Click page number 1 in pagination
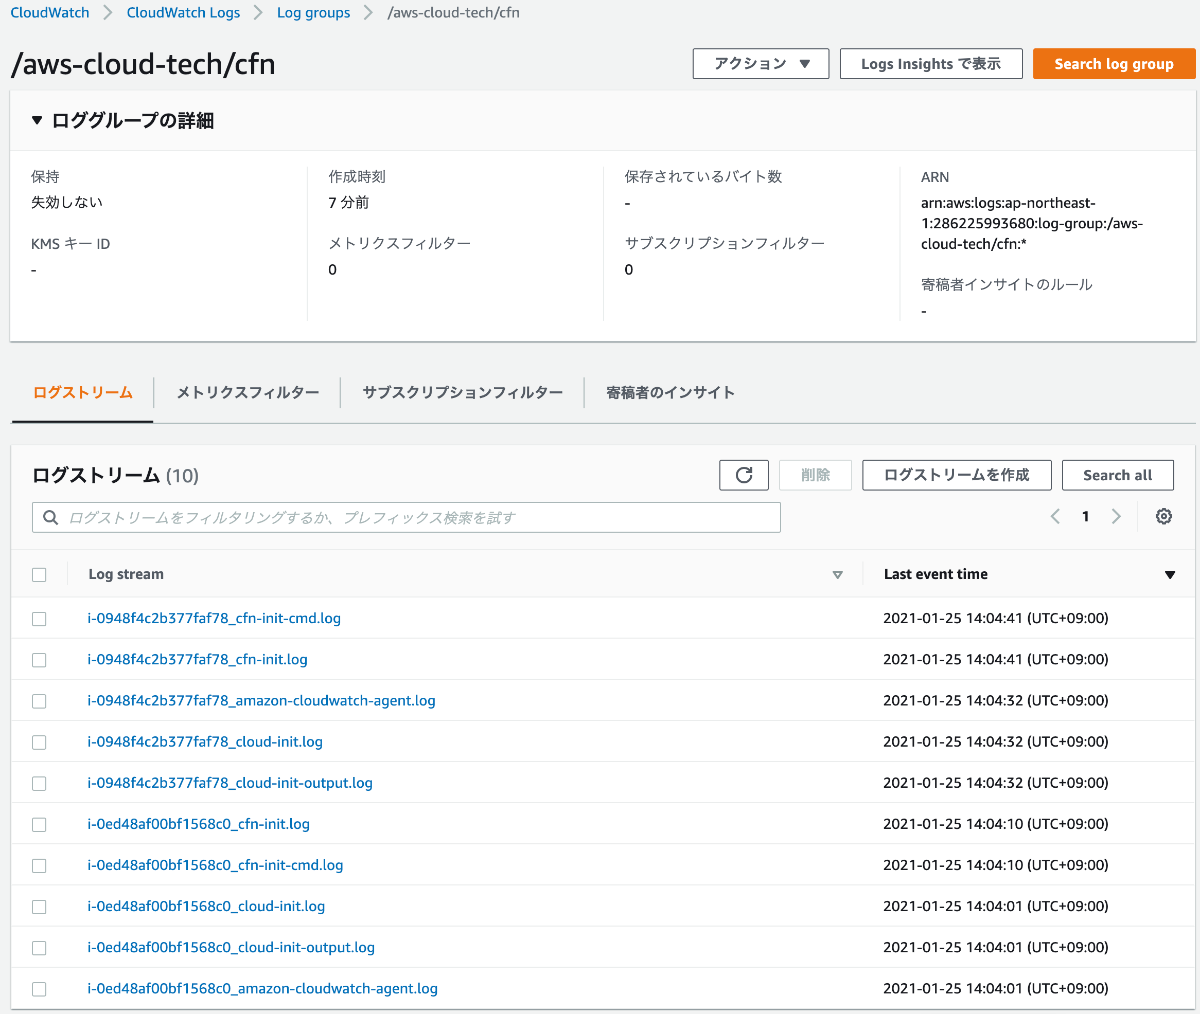Viewport: 1200px width, 1014px height. coord(1085,517)
